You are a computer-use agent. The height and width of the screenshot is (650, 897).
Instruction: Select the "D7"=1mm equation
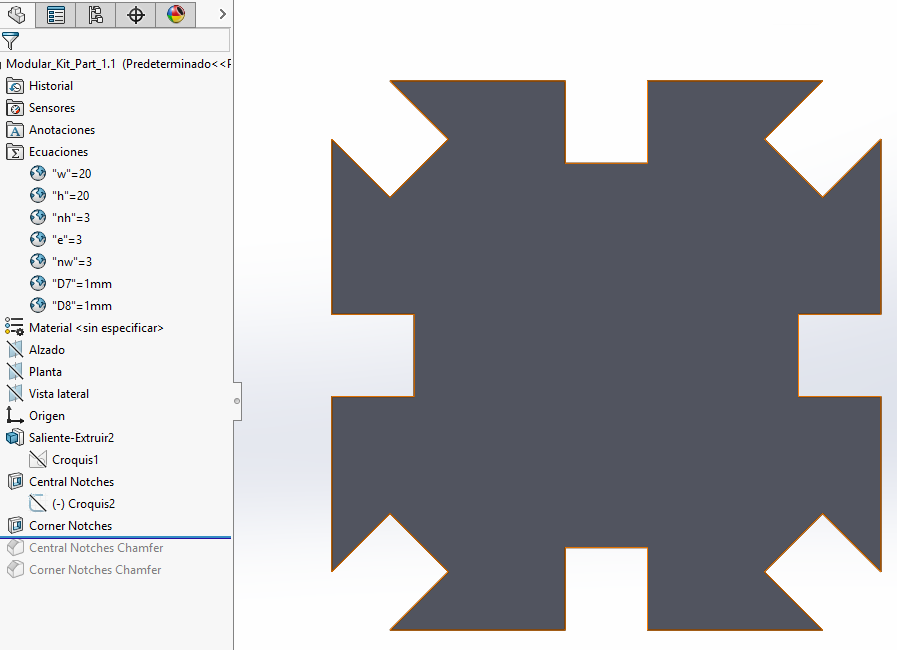(x=82, y=284)
